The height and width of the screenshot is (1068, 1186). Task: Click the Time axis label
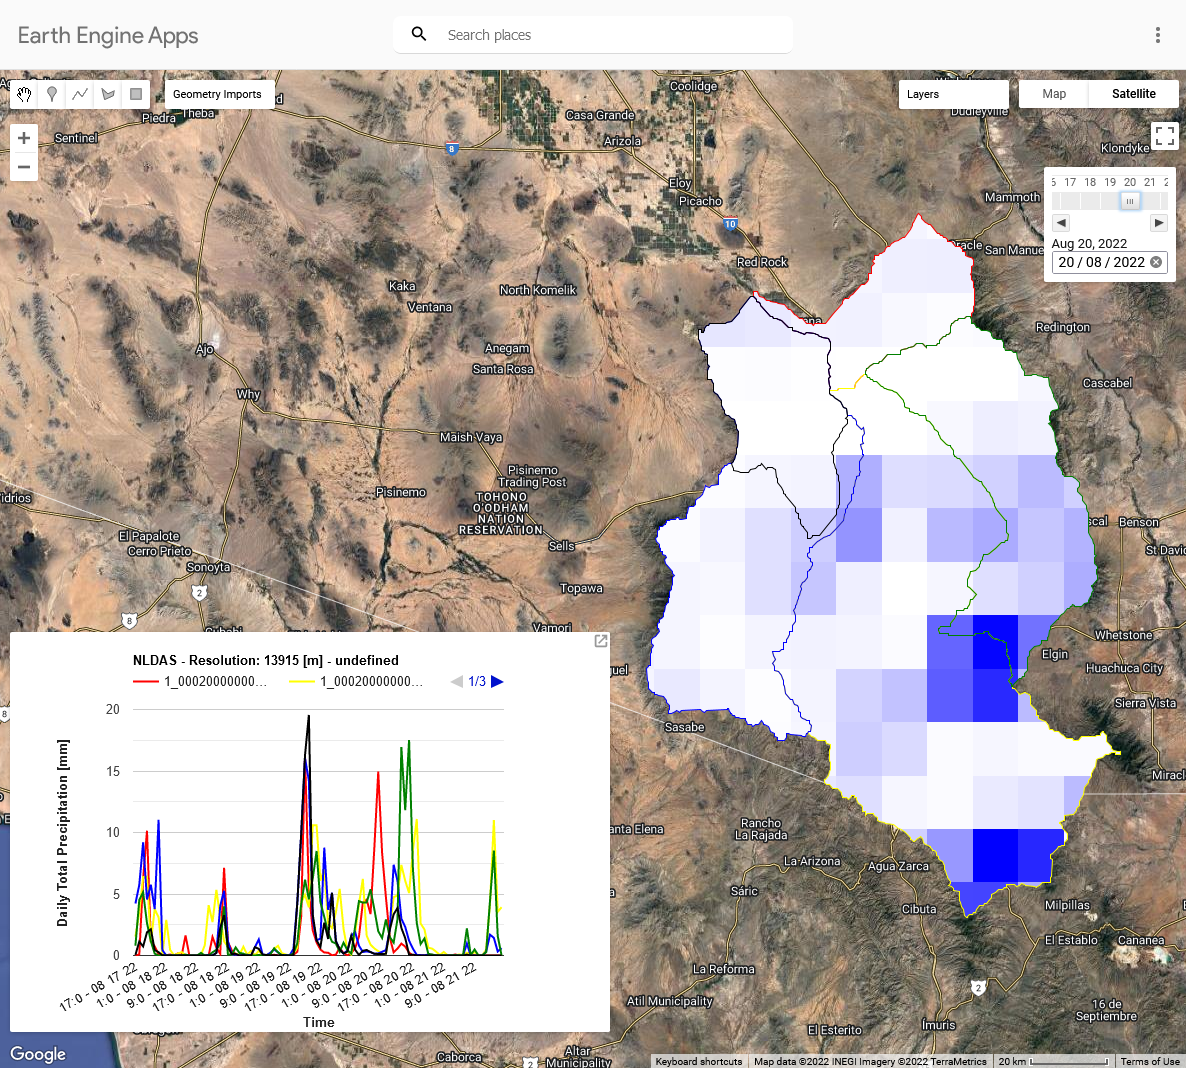(x=318, y=1022)
